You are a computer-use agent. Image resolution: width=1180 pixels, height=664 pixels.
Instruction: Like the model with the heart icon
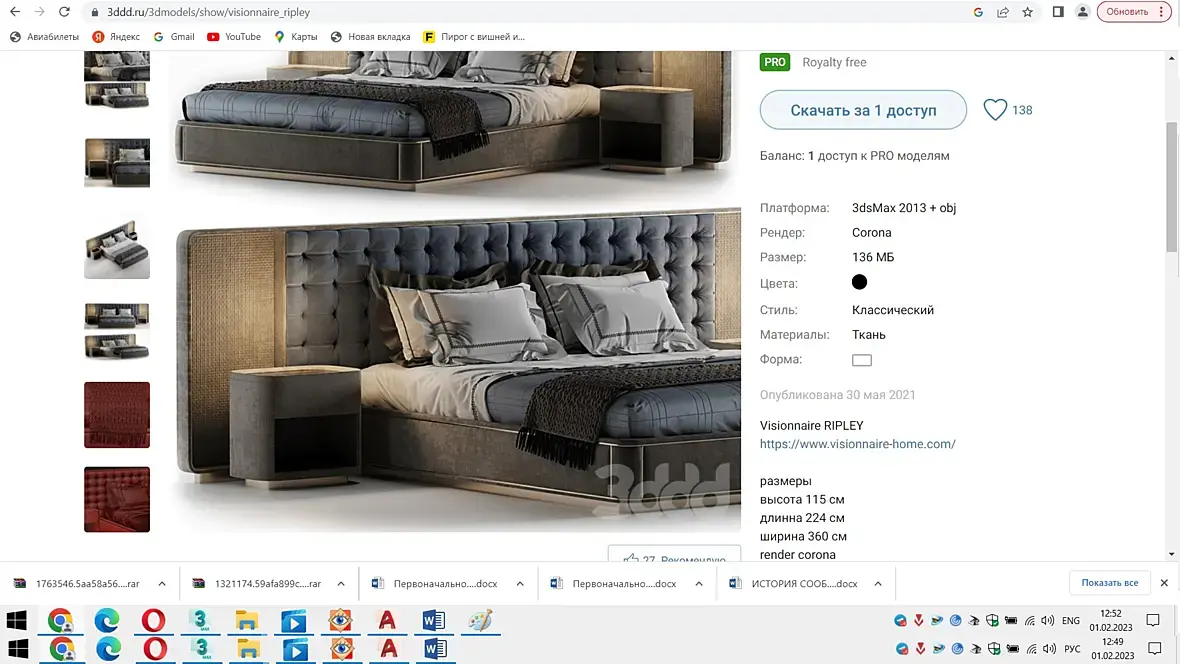[995, 110]
